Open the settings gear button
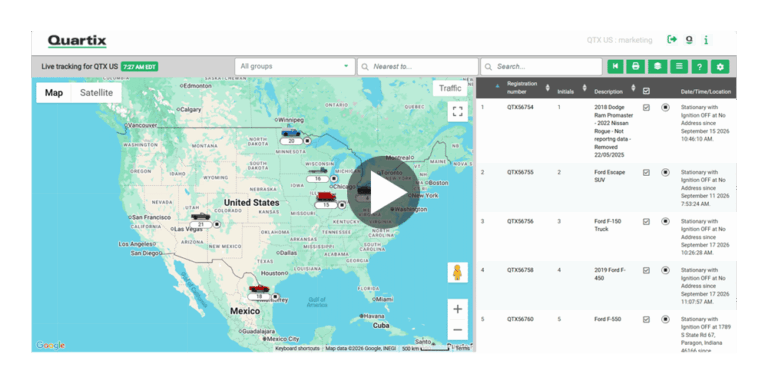This screenshot has width=768, height=384. pos(720,67)
